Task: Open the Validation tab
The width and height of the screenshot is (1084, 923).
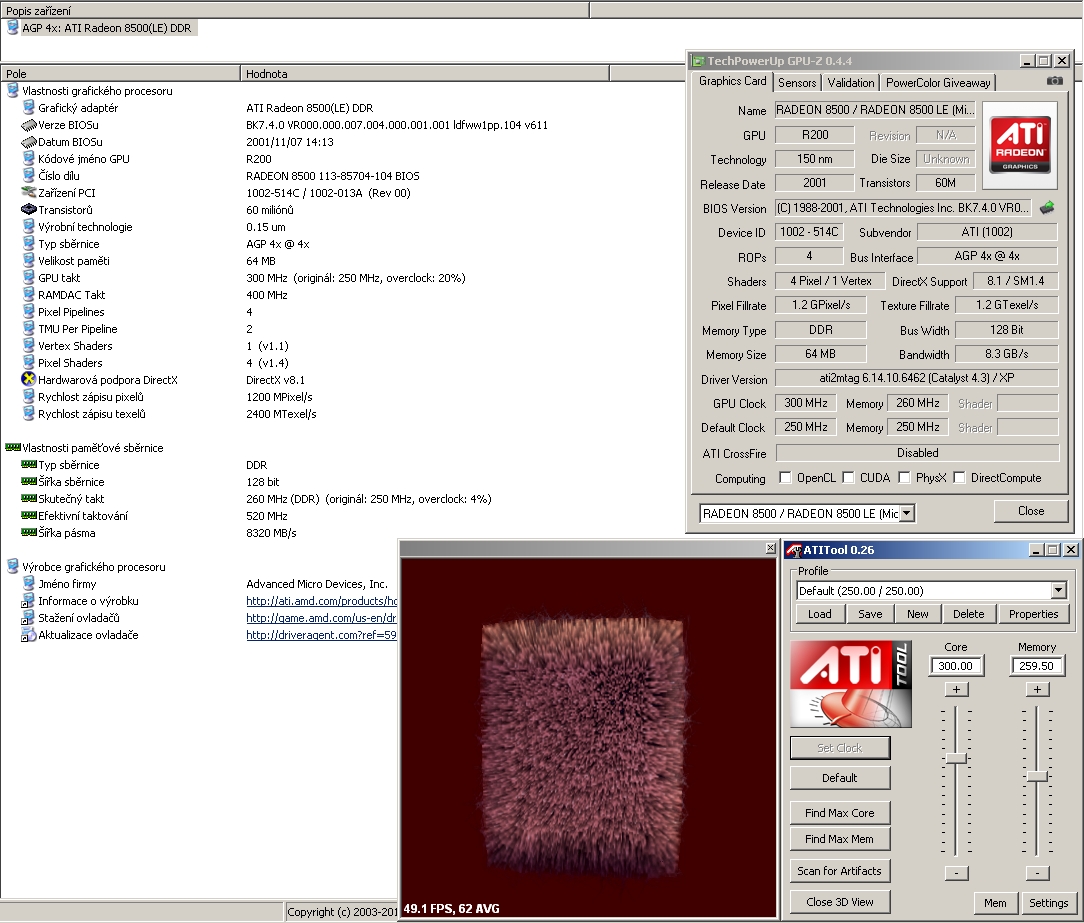Action: click(851, 83)
